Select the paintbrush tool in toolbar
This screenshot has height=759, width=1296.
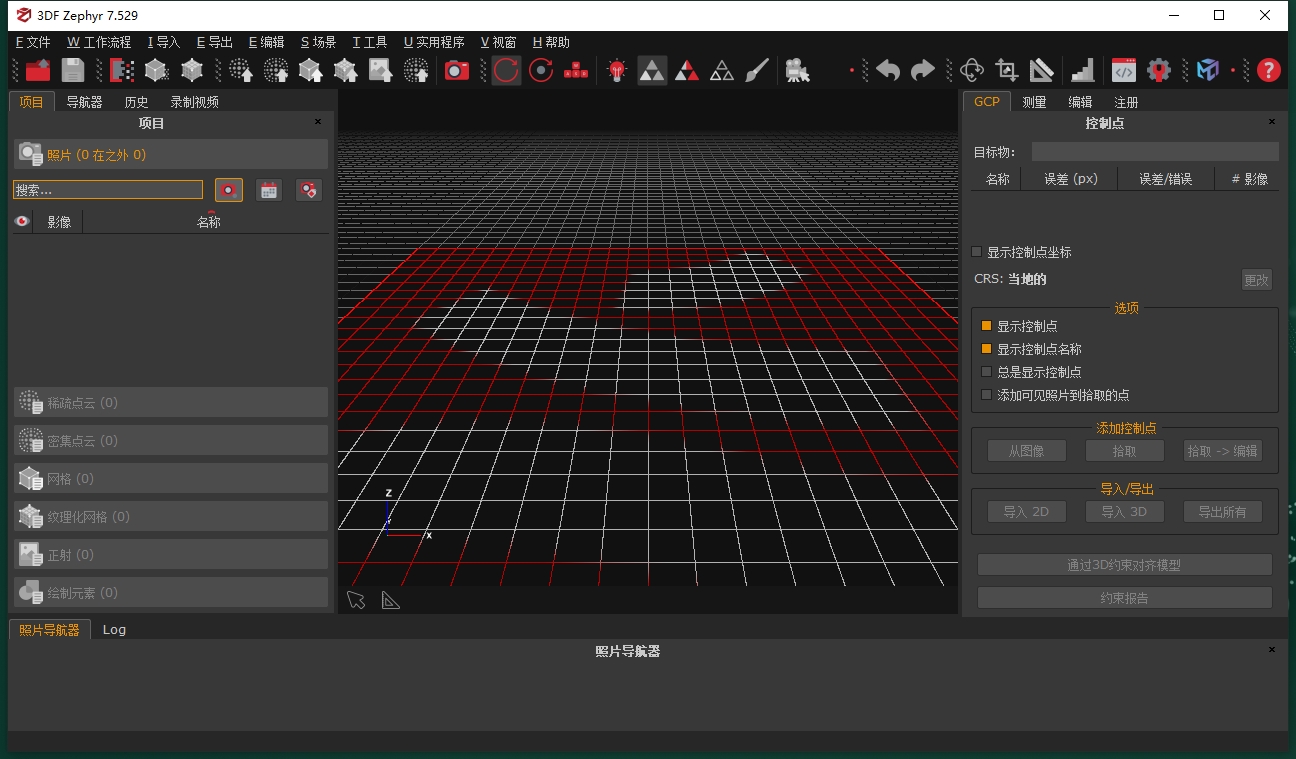pos(758,70)
